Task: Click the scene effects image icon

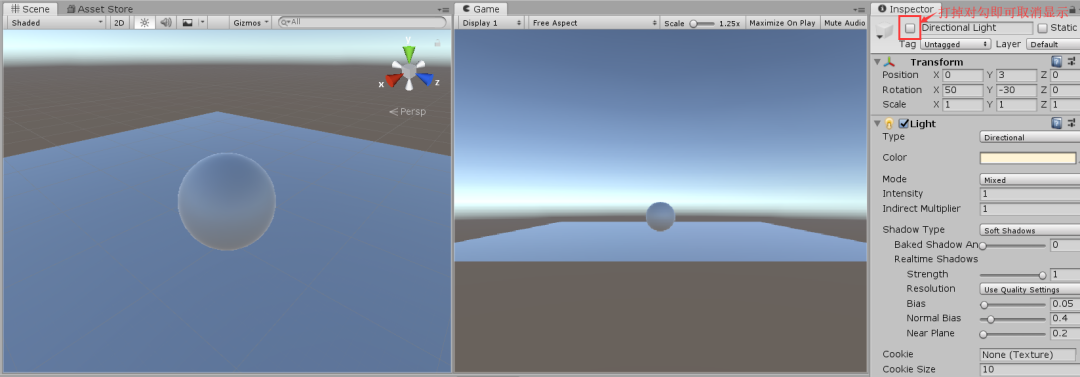Action: pos(187,23)
